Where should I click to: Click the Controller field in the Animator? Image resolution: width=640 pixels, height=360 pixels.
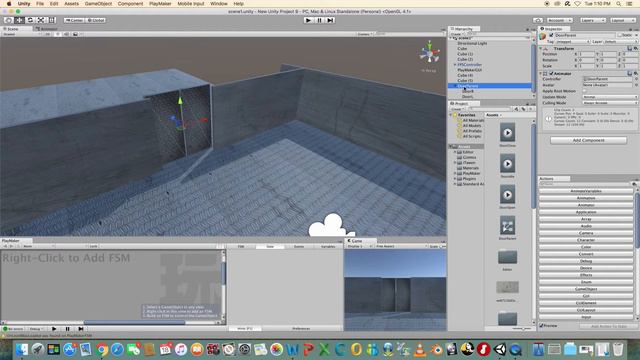[x=607, y=79]
